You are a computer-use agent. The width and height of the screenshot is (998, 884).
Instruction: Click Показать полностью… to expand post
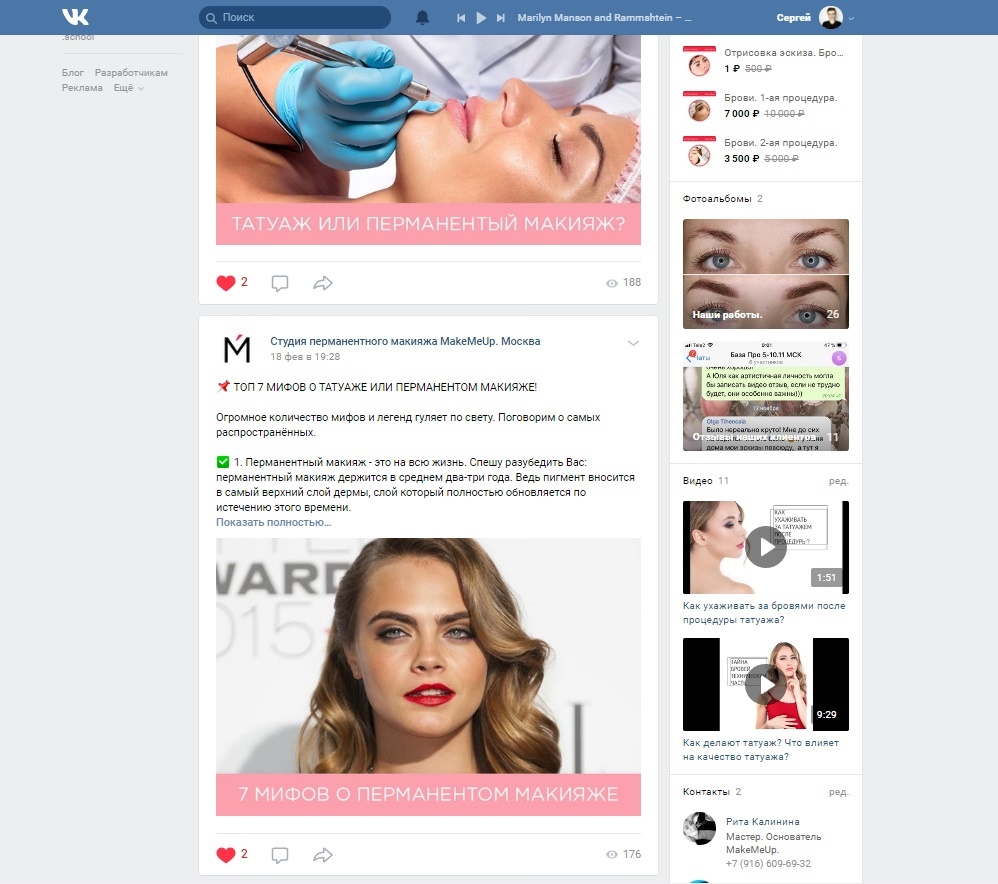pos(274,522)
